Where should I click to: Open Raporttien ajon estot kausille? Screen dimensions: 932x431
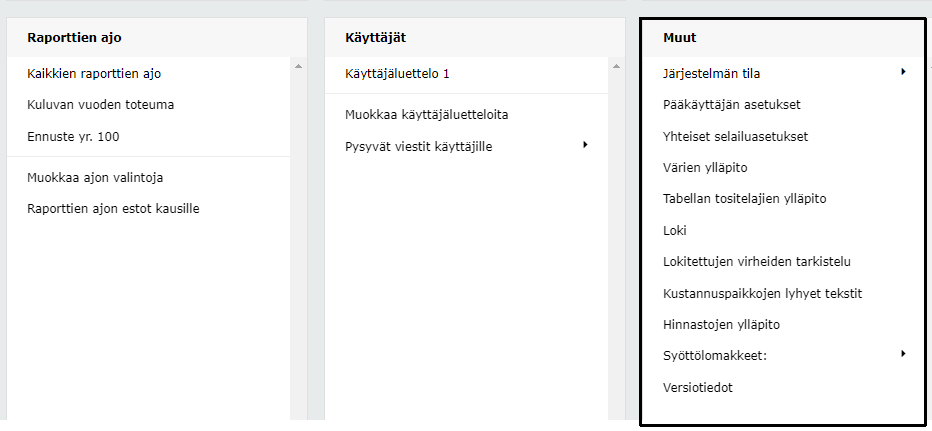point(113,209)
